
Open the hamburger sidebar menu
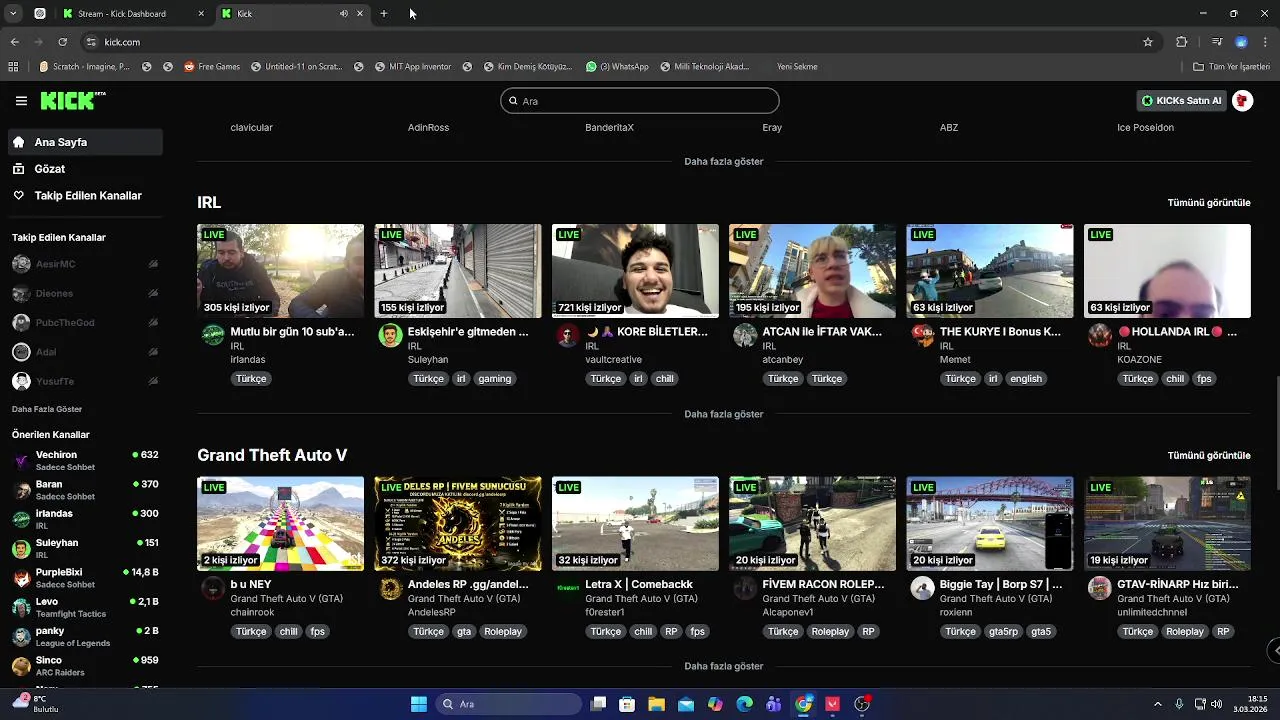coord(21,101)
